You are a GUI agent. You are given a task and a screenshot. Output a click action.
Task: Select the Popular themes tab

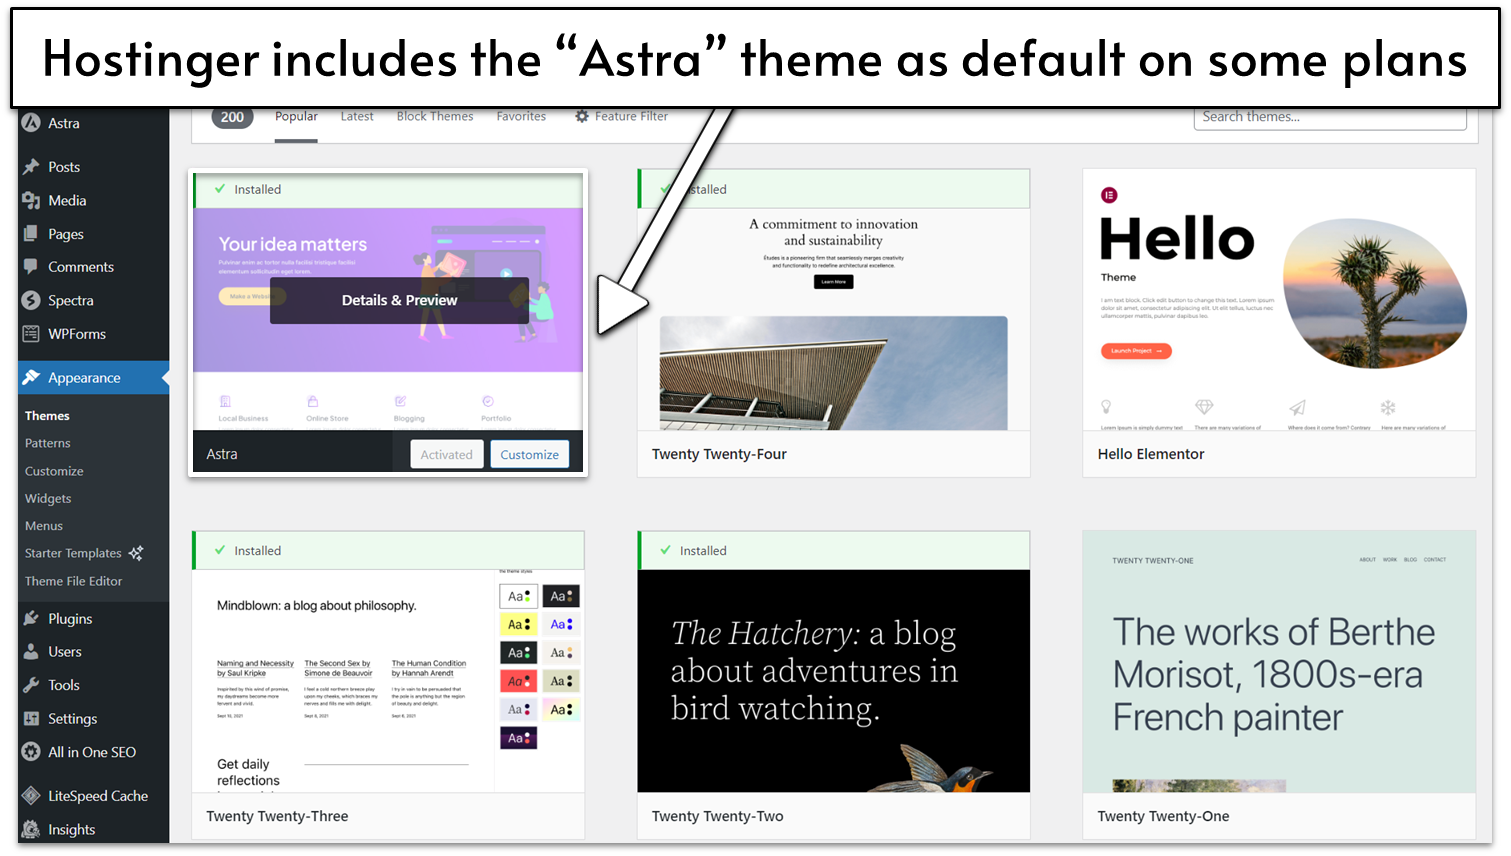click(x=296, y=116)
